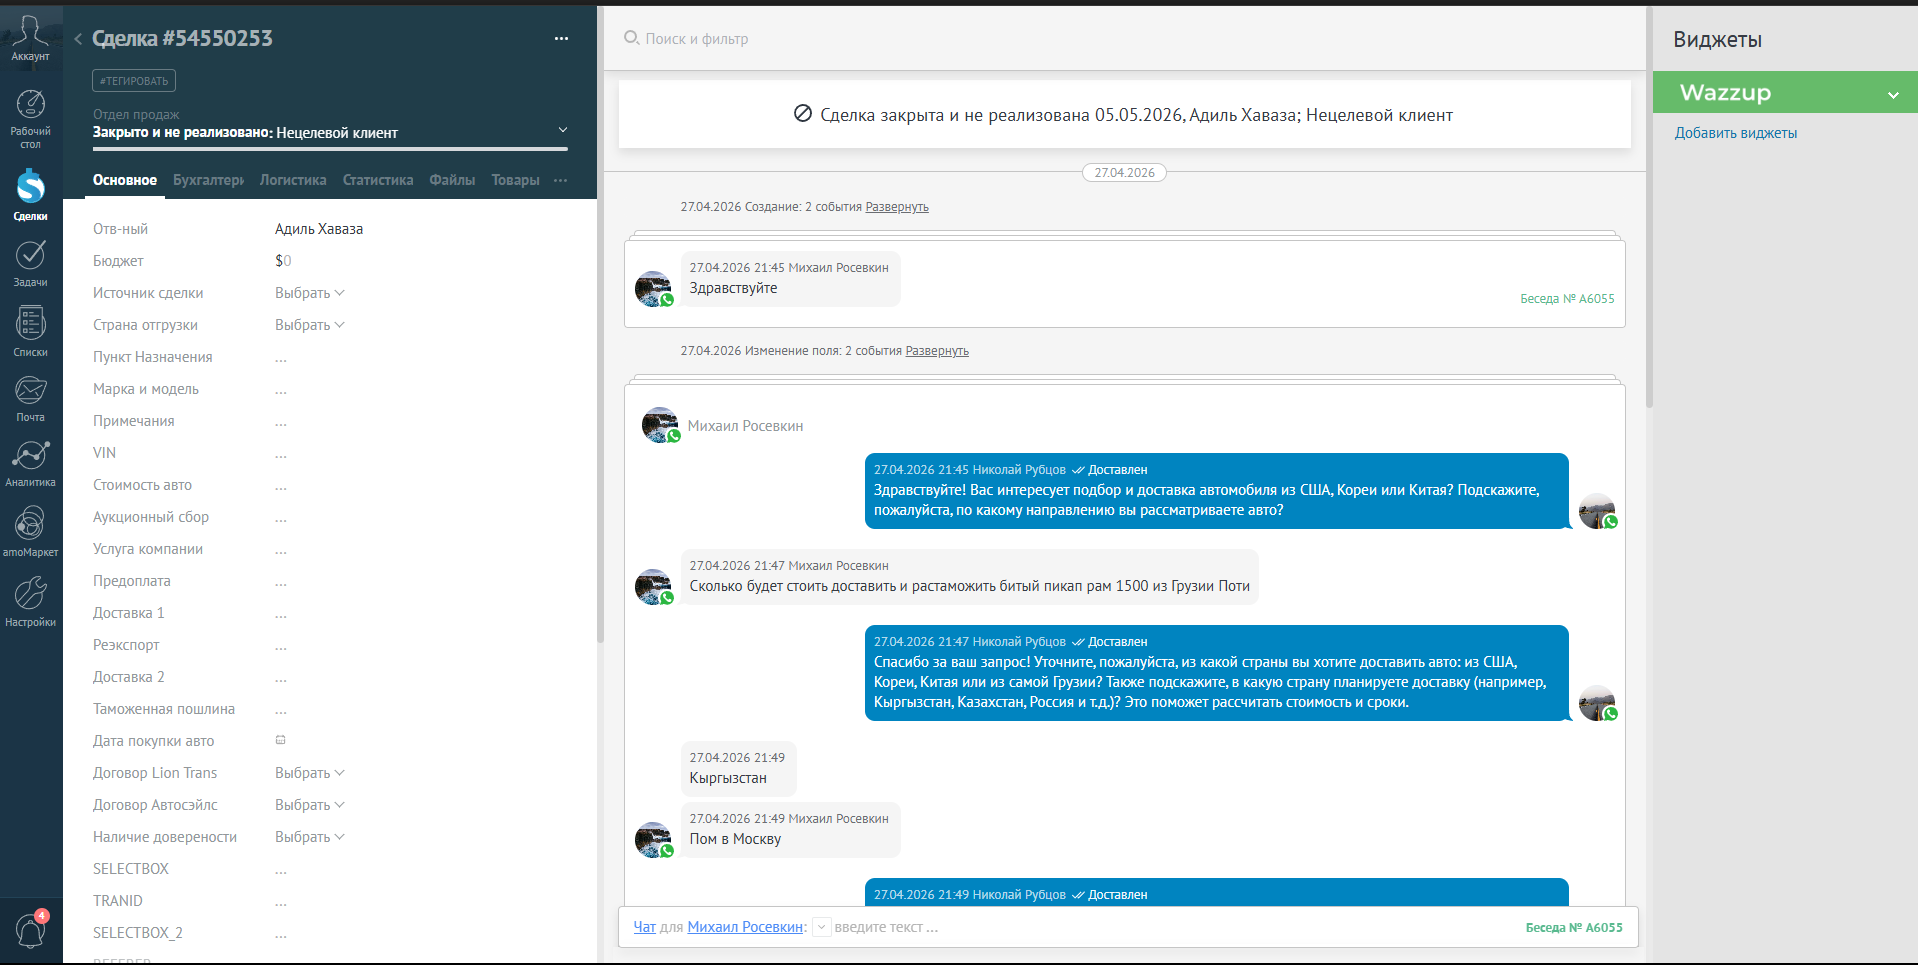
Task: Click Развернуть link for Изменение поля events
Action: coord(937,351)
